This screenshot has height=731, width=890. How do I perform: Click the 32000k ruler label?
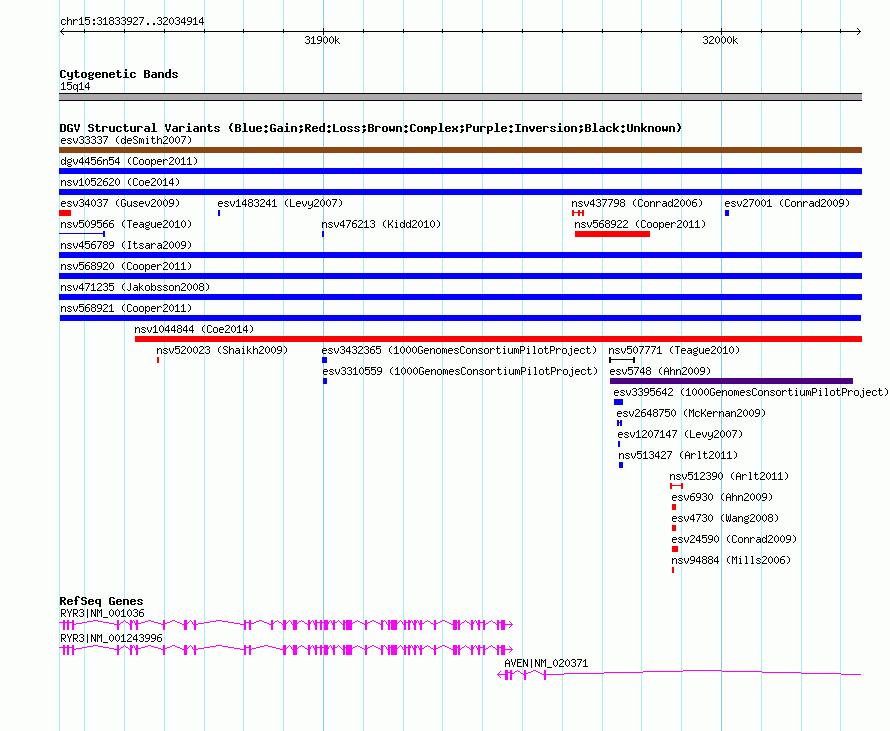coord(720,40)
